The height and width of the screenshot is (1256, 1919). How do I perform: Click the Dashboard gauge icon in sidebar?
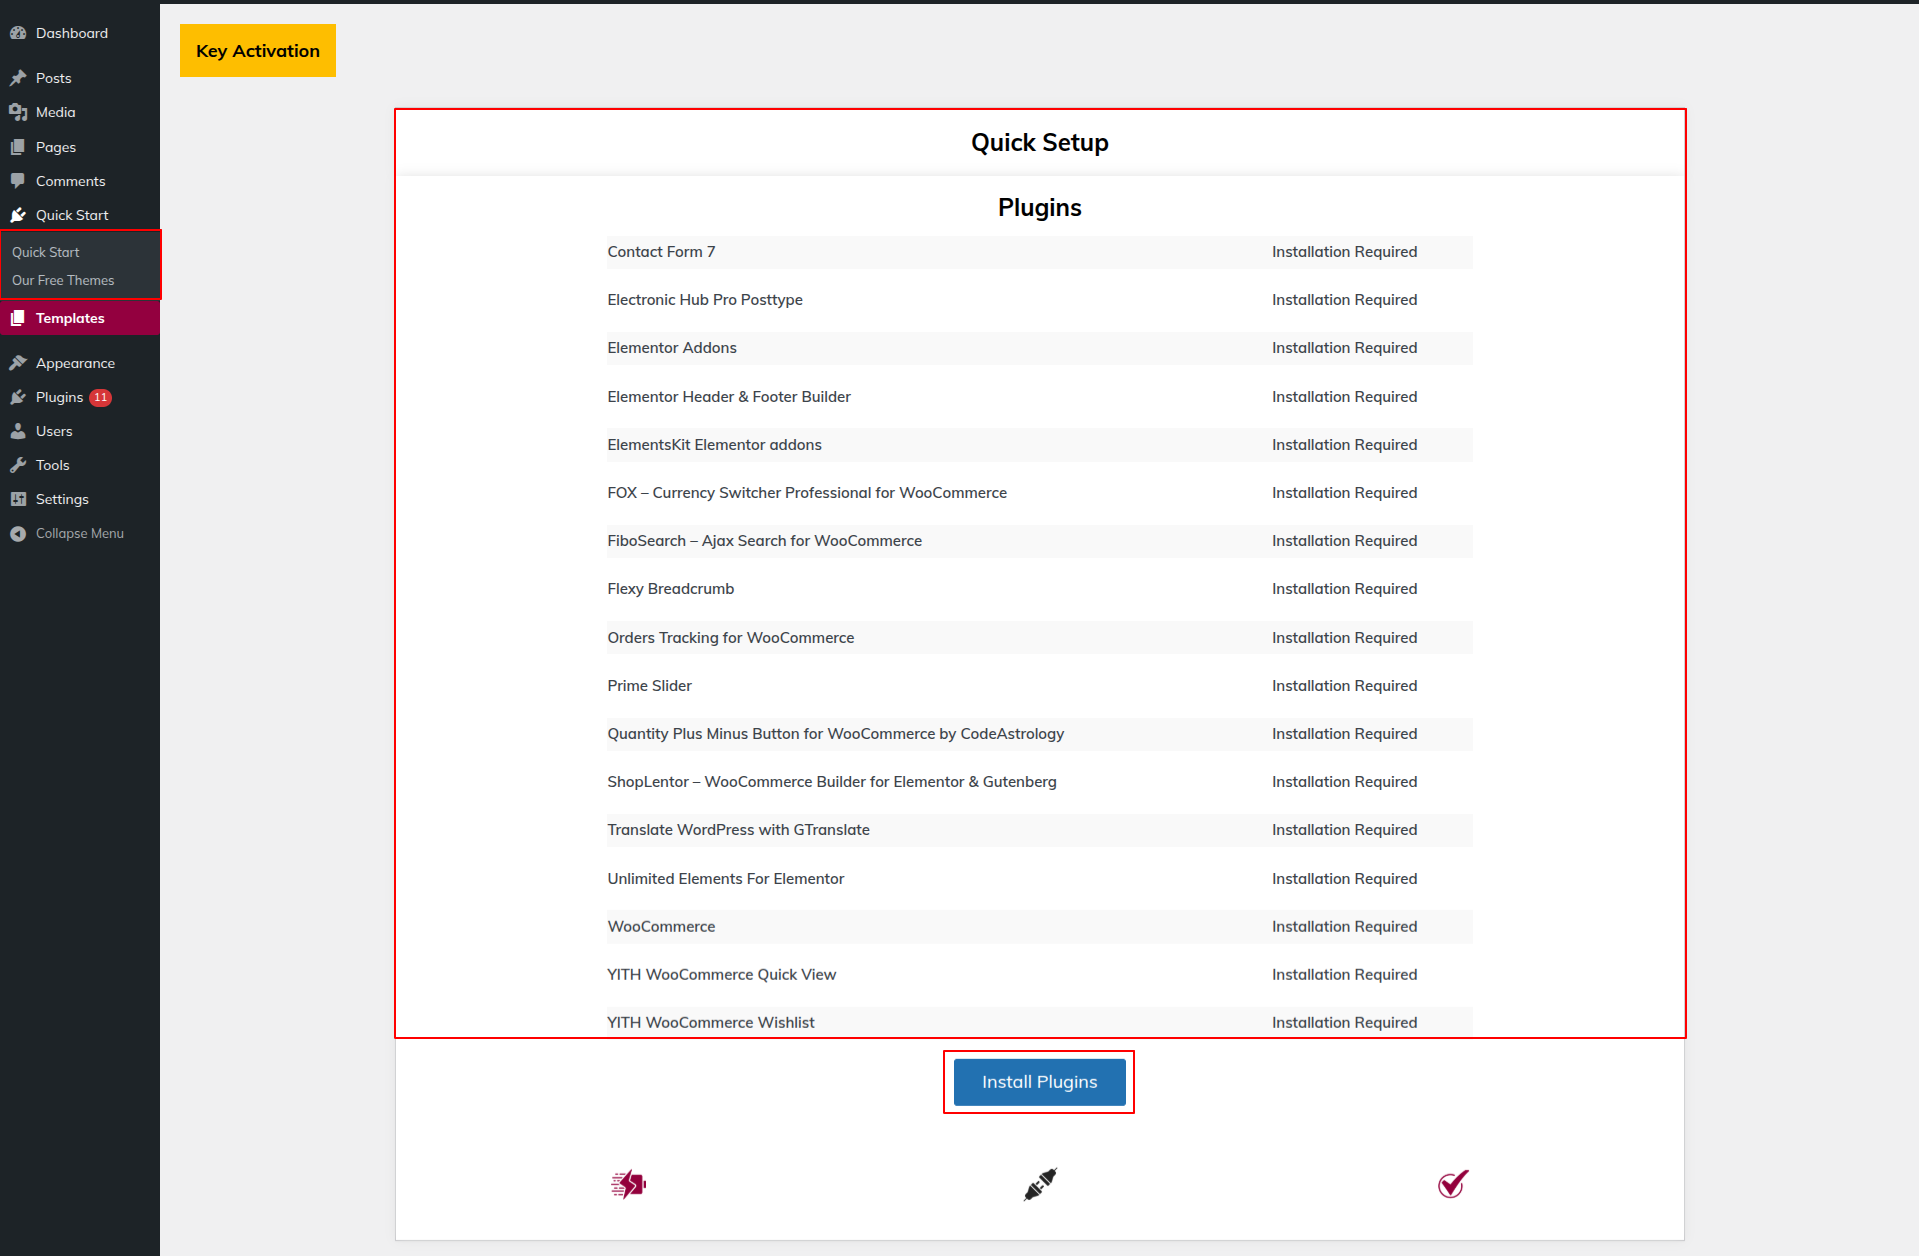(x=18, y=33)
